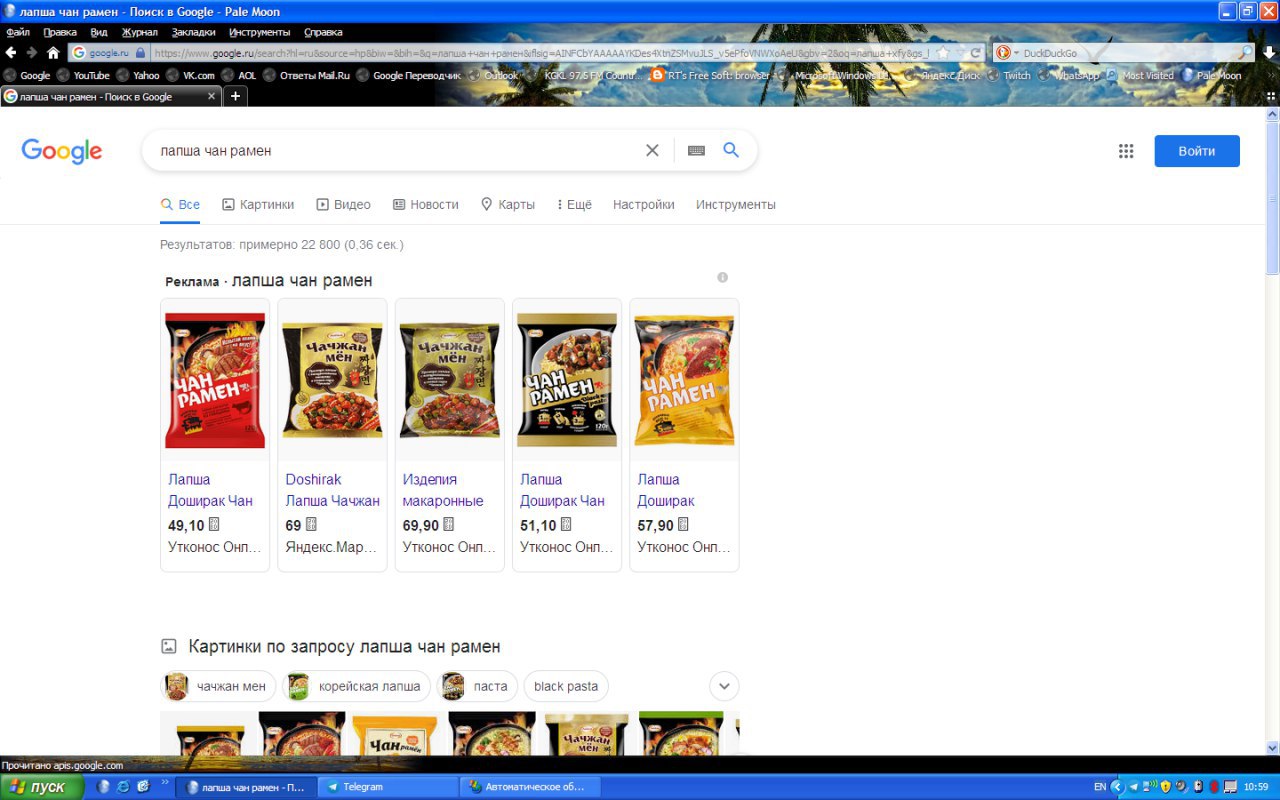Image resolution: width=1280 pixels, height=800 pixels.
Task: Select the паста image filter chip
Action: [x=478, y=686]
